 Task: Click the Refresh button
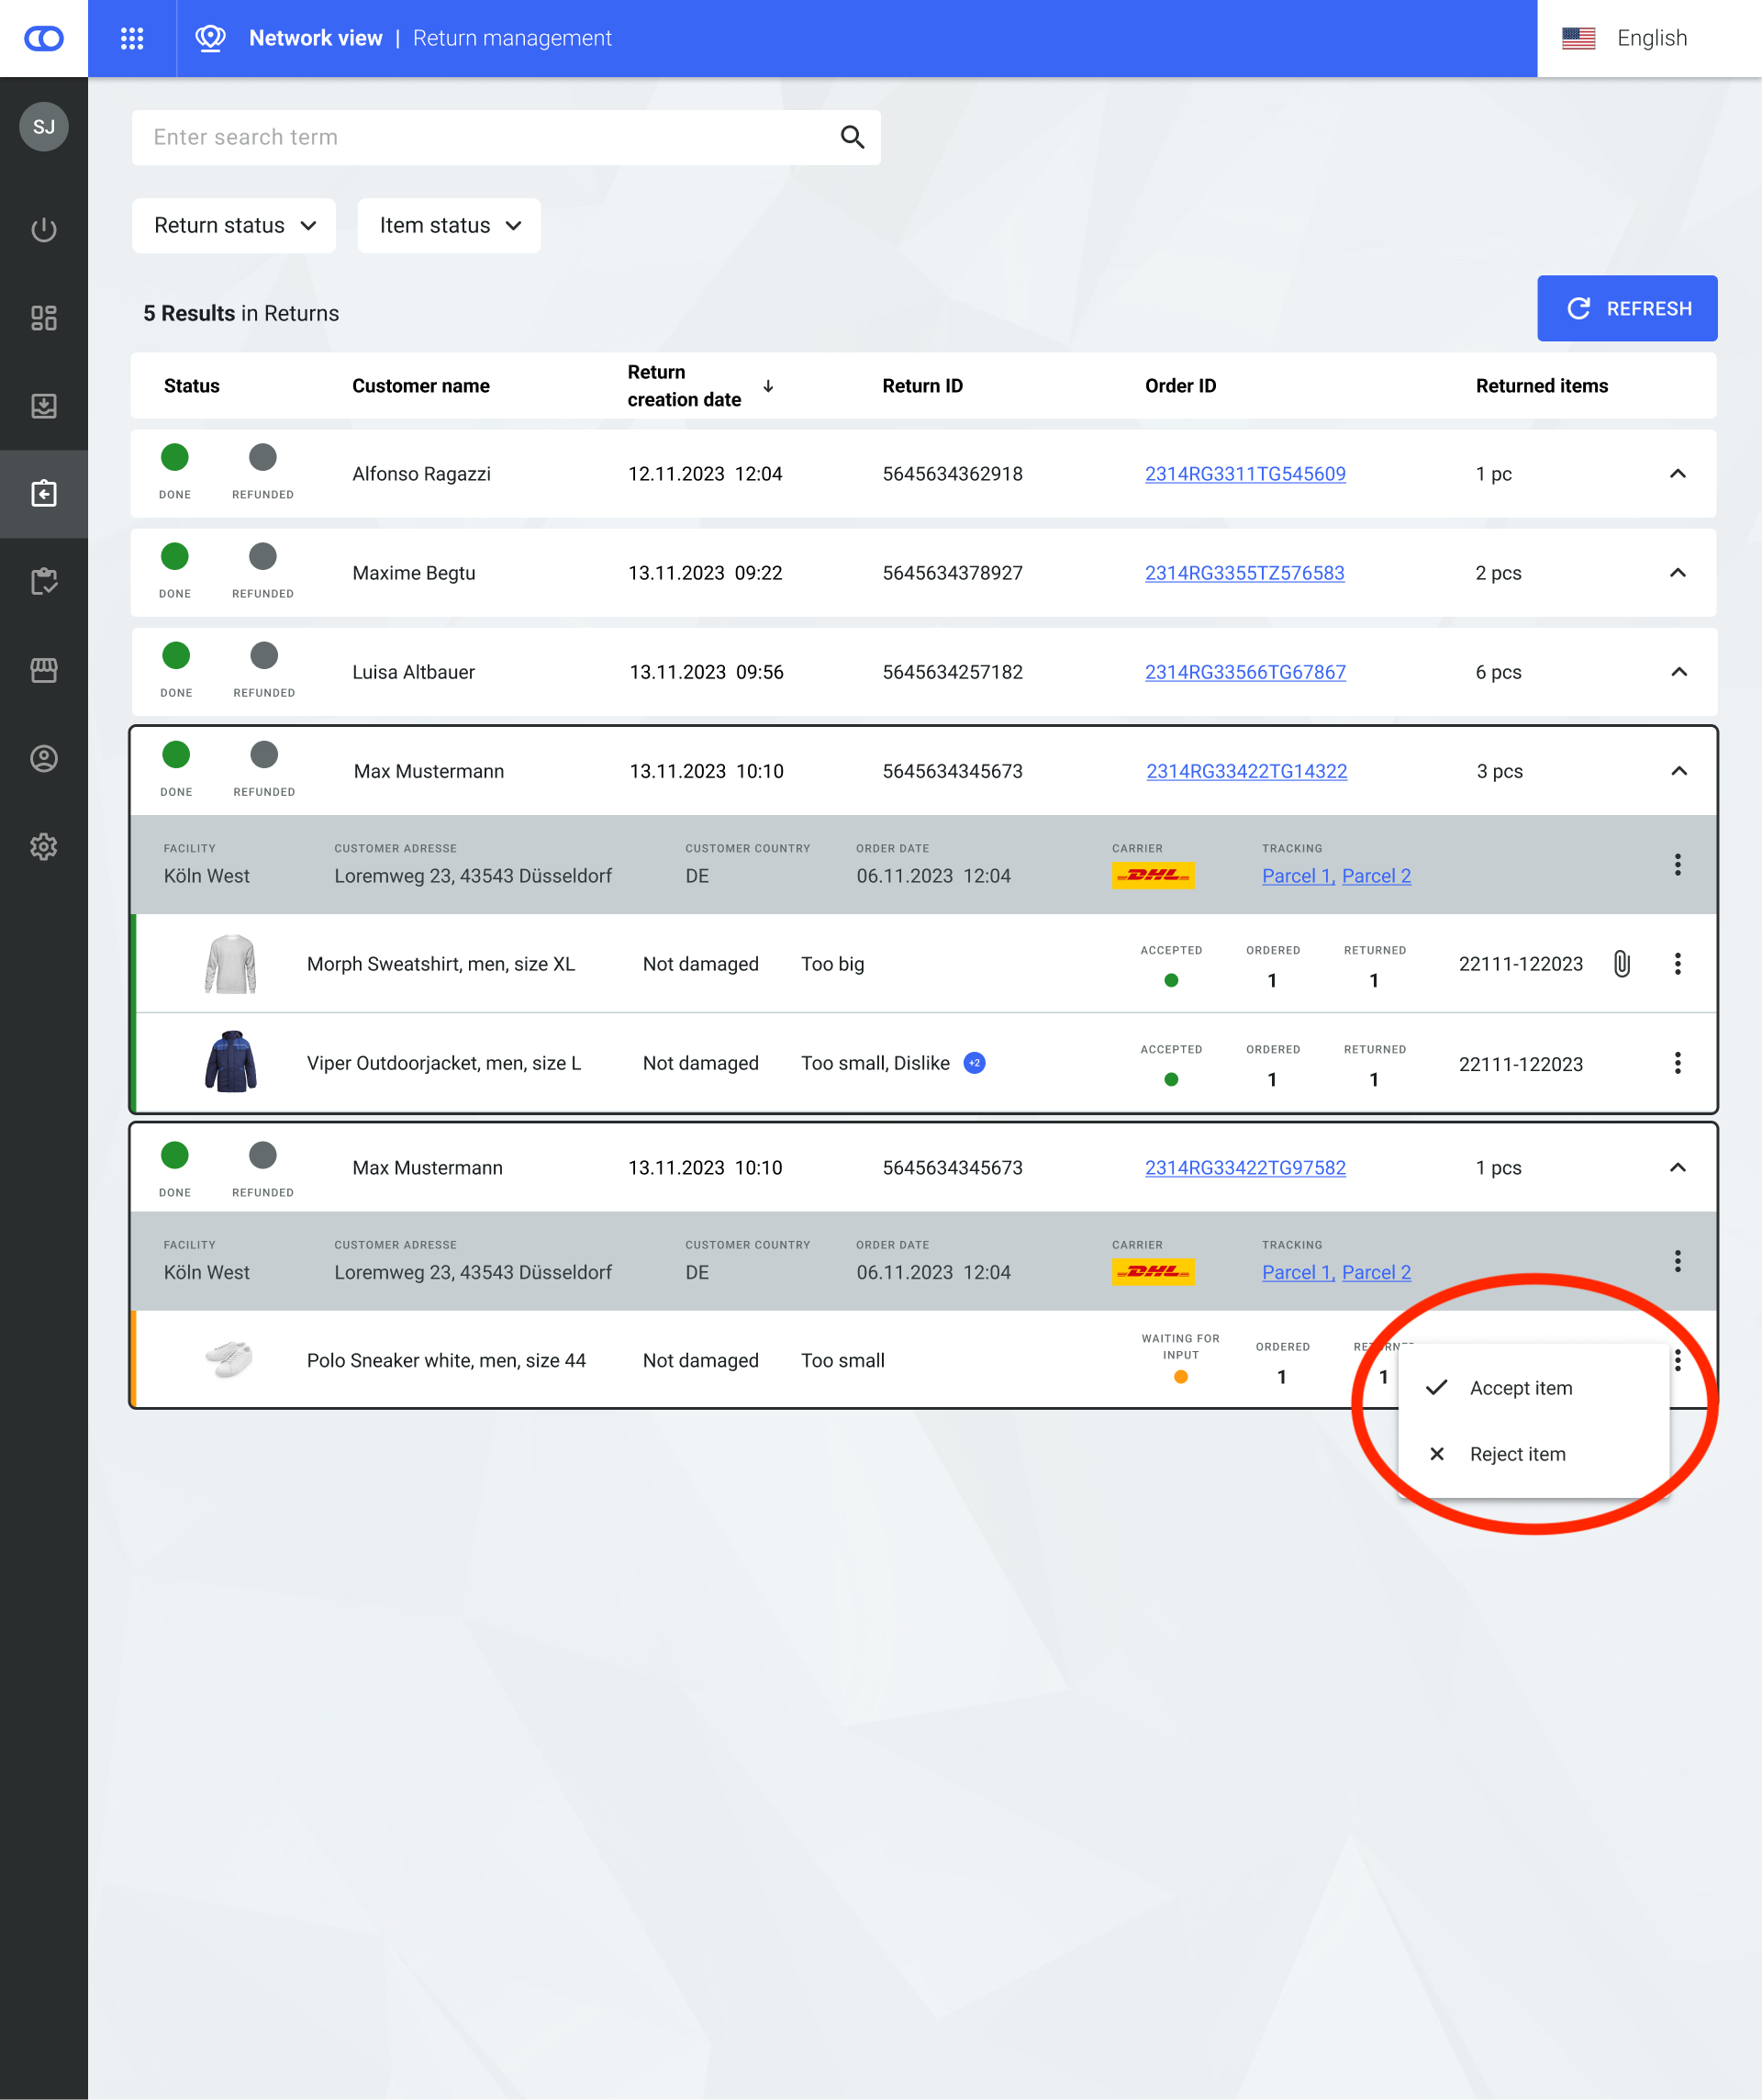coord(1627,308)
